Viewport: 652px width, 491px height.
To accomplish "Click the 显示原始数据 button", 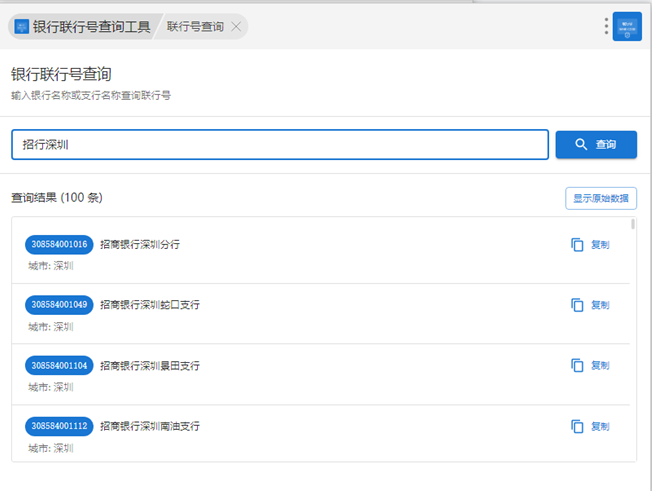I will pos(600,198).
